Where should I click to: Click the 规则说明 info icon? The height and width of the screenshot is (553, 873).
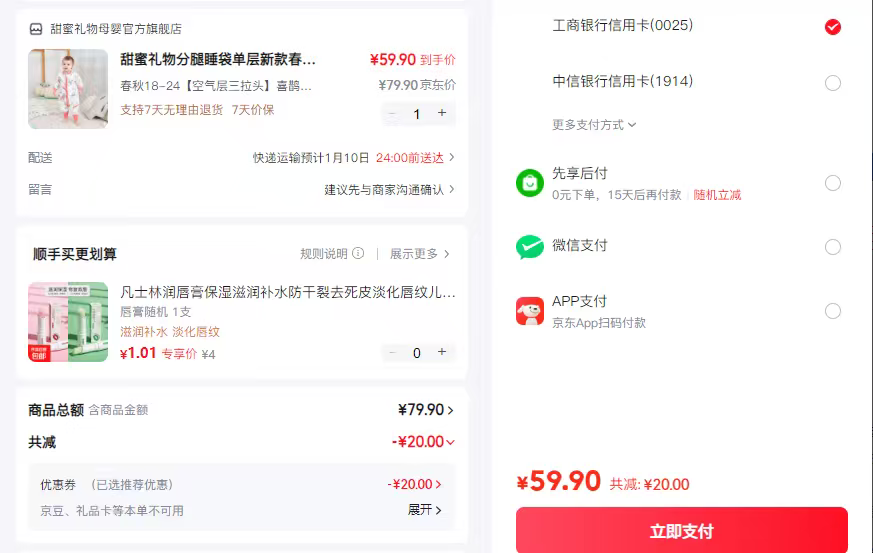(358, 254)
